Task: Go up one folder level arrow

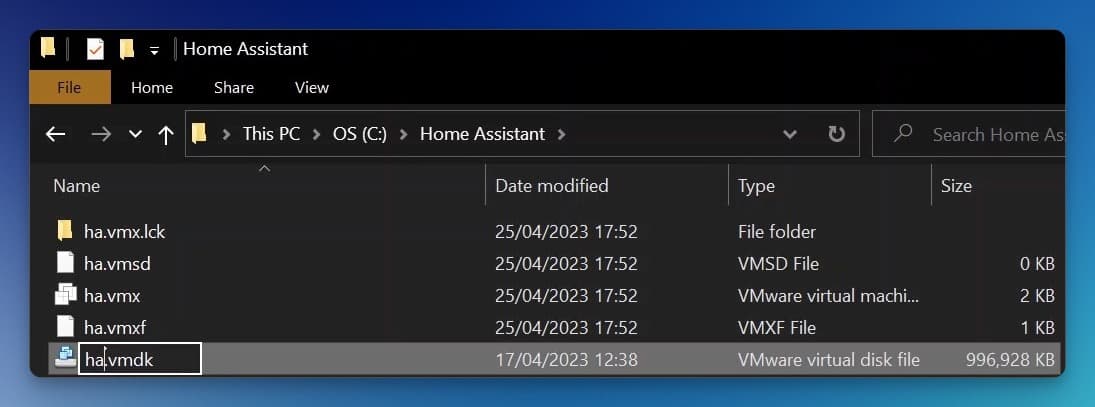Action: pos(166,135)
